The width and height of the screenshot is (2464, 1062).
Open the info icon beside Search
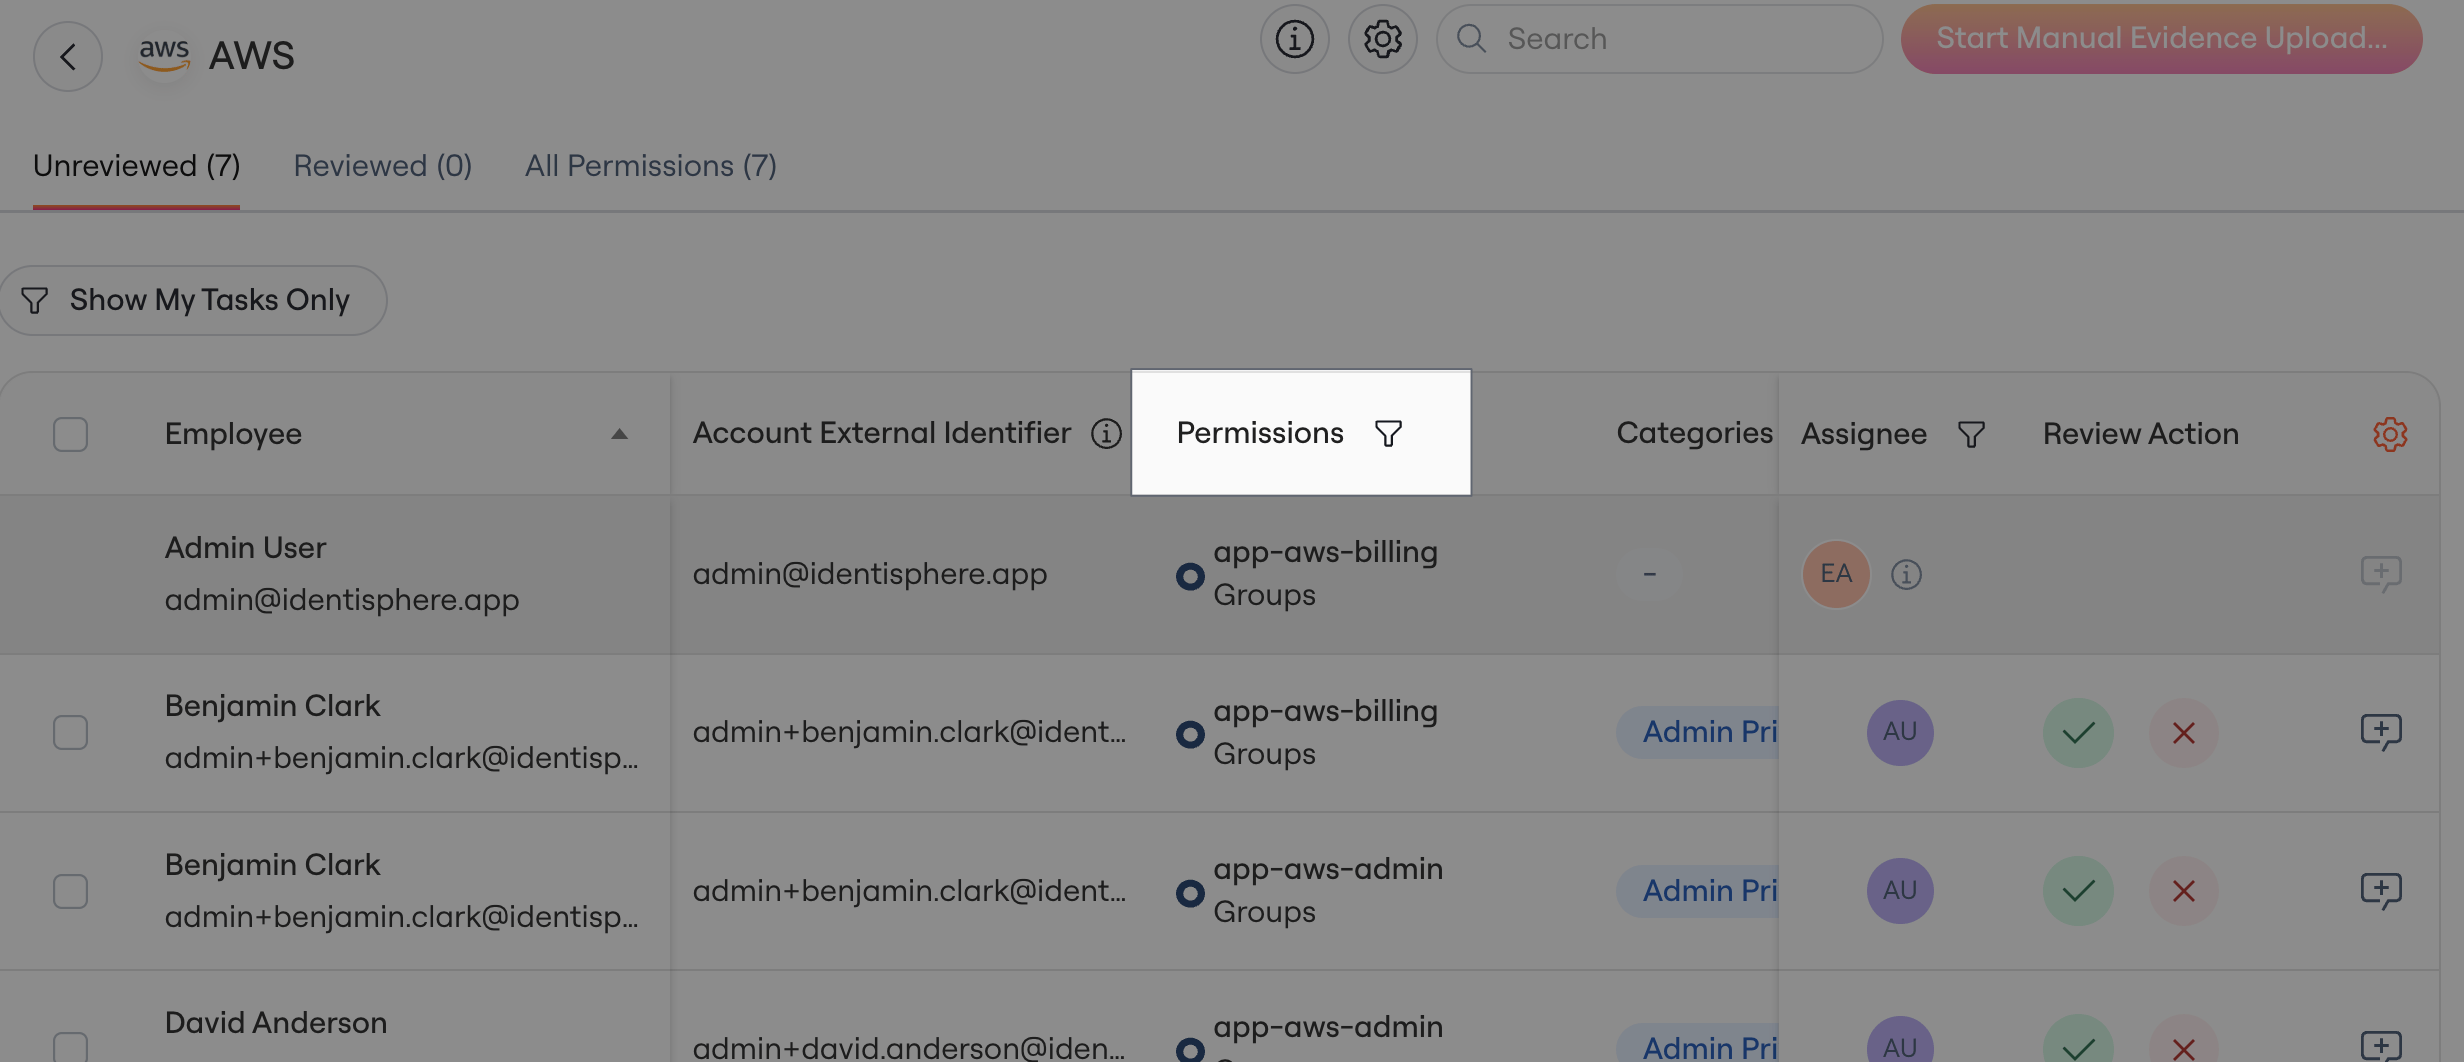pyautogui.click(x=1294, y=39)
